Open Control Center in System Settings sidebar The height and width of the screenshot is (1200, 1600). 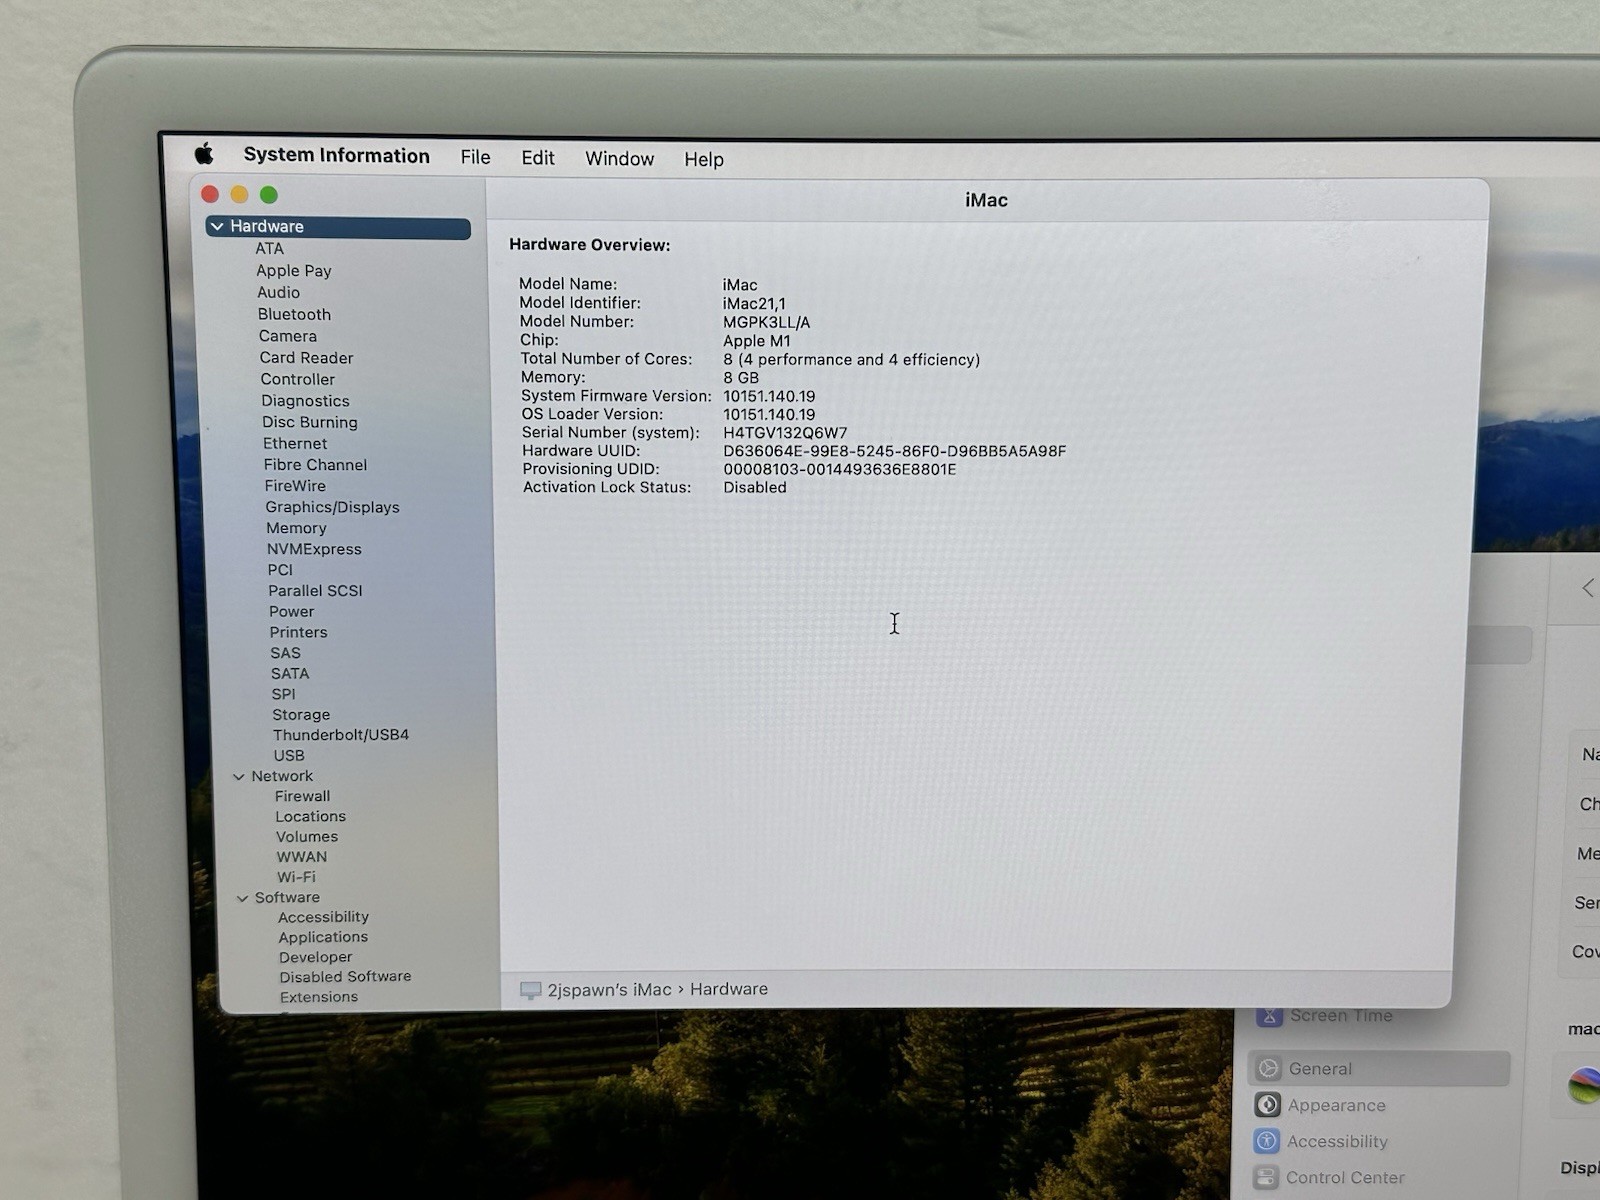[1345, 1177]
